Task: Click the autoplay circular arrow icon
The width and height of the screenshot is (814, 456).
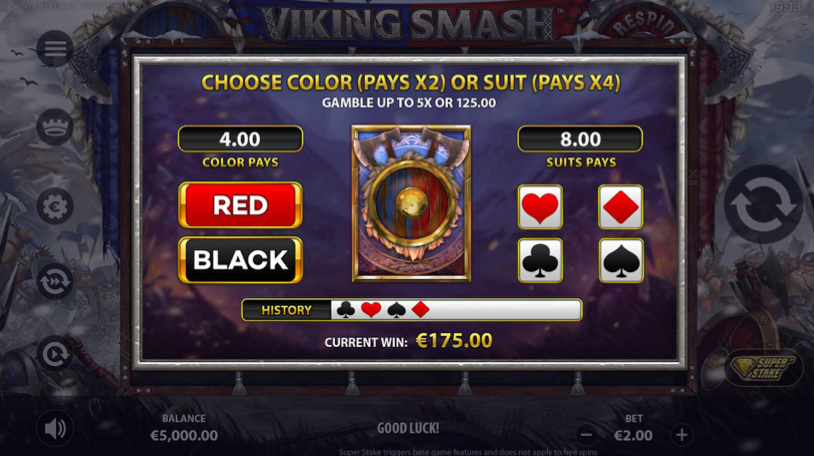Action: pyautogui.click(x=55, y=354)
